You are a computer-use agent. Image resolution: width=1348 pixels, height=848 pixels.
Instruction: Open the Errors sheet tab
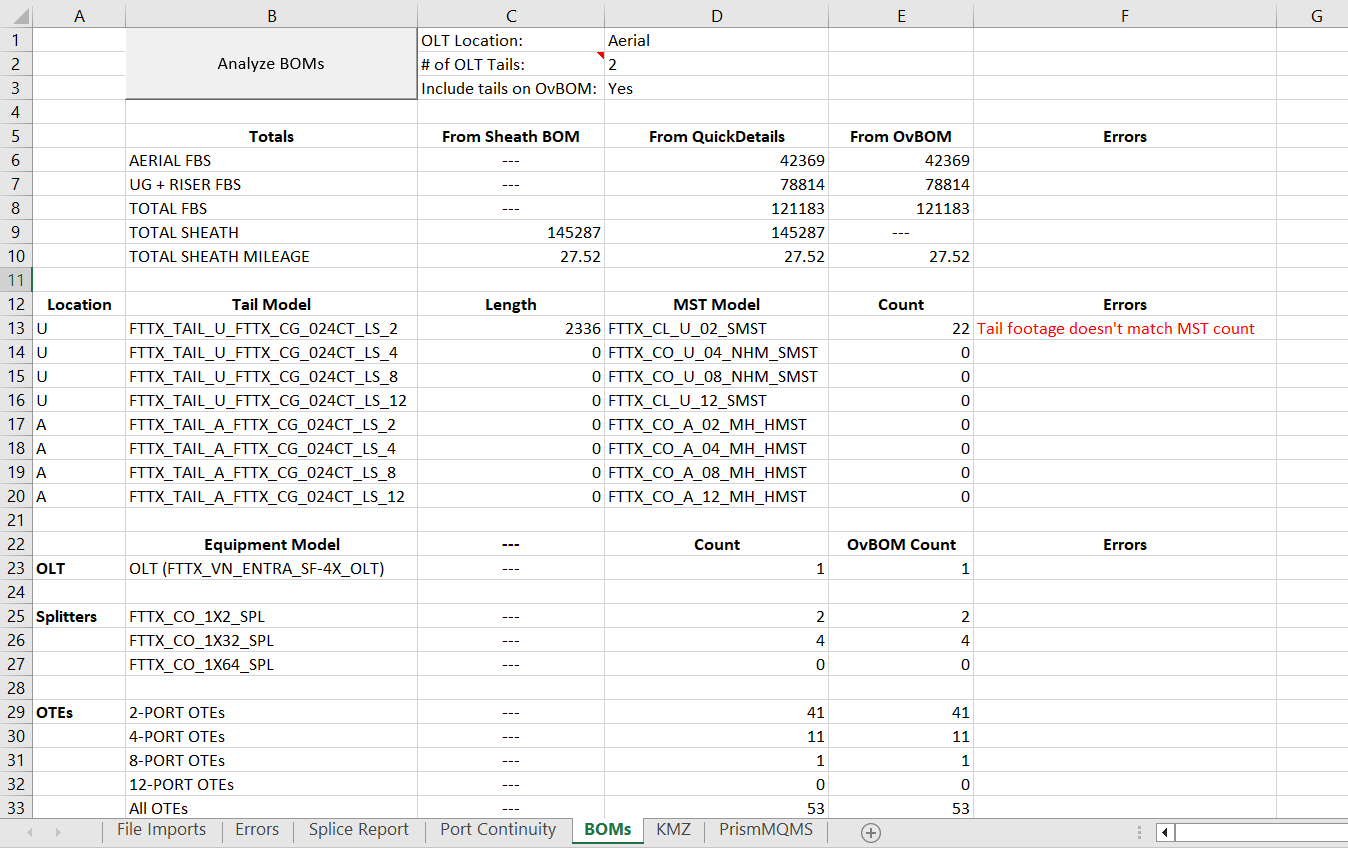(x=257, y=830)
